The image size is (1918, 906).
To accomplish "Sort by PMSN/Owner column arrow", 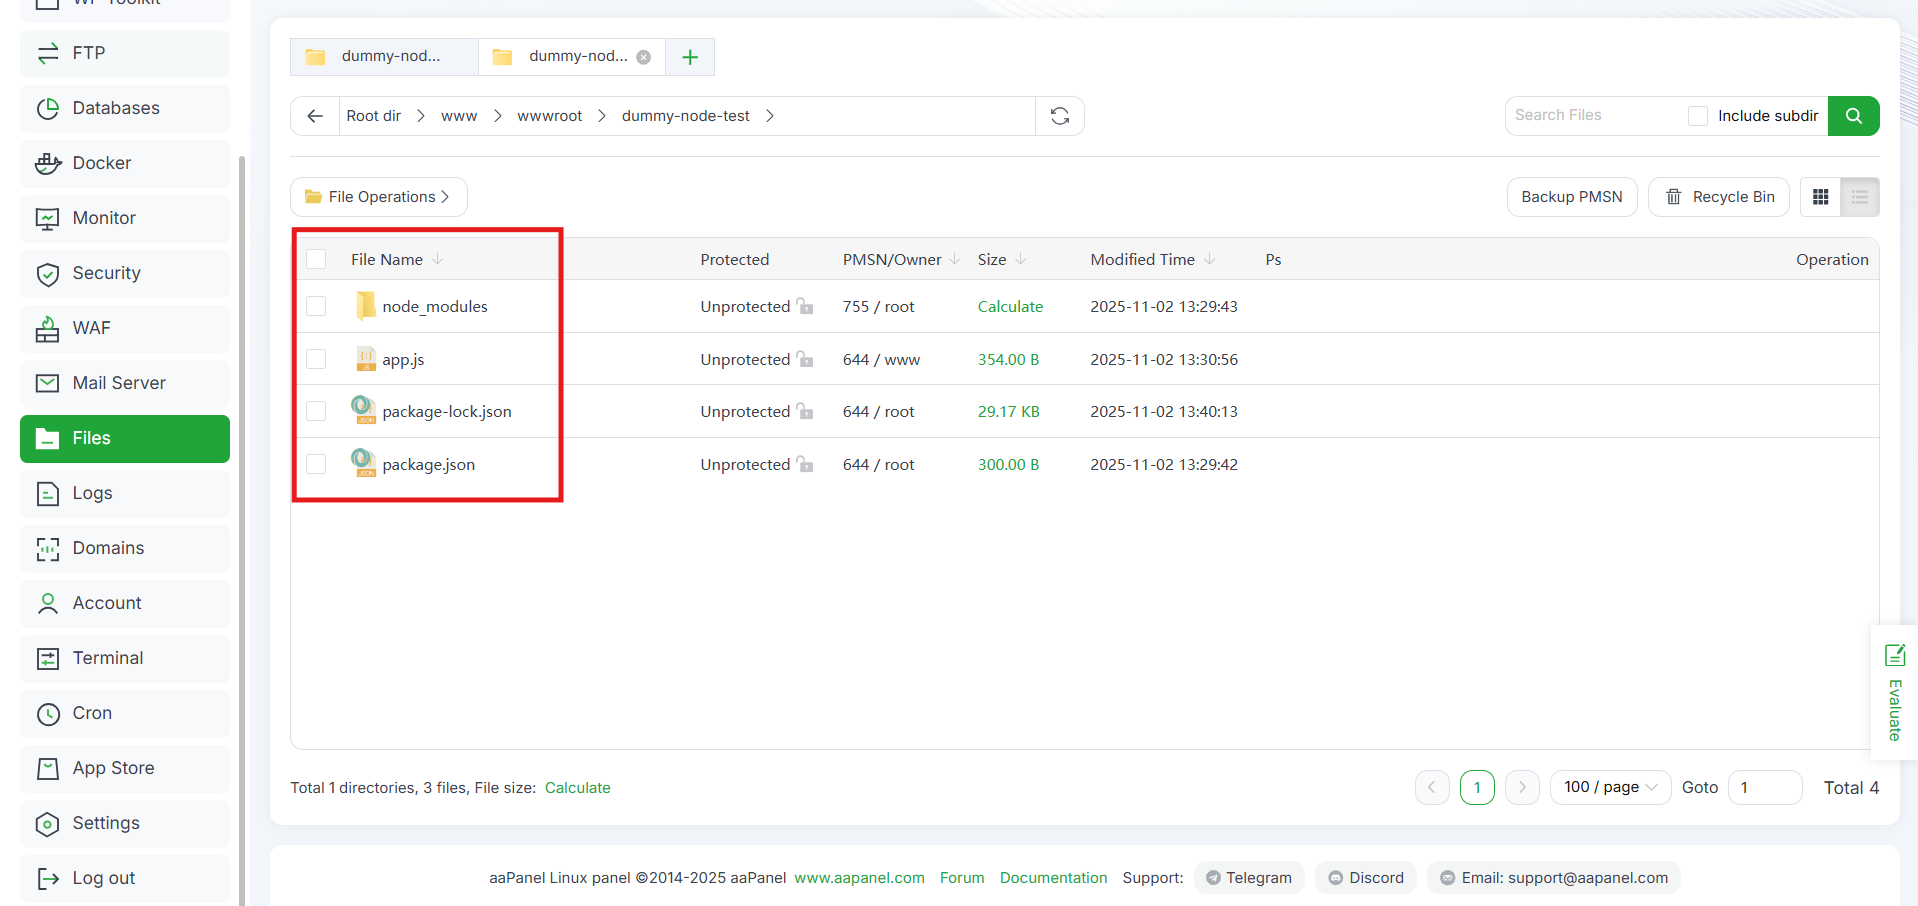I will 955,259.
